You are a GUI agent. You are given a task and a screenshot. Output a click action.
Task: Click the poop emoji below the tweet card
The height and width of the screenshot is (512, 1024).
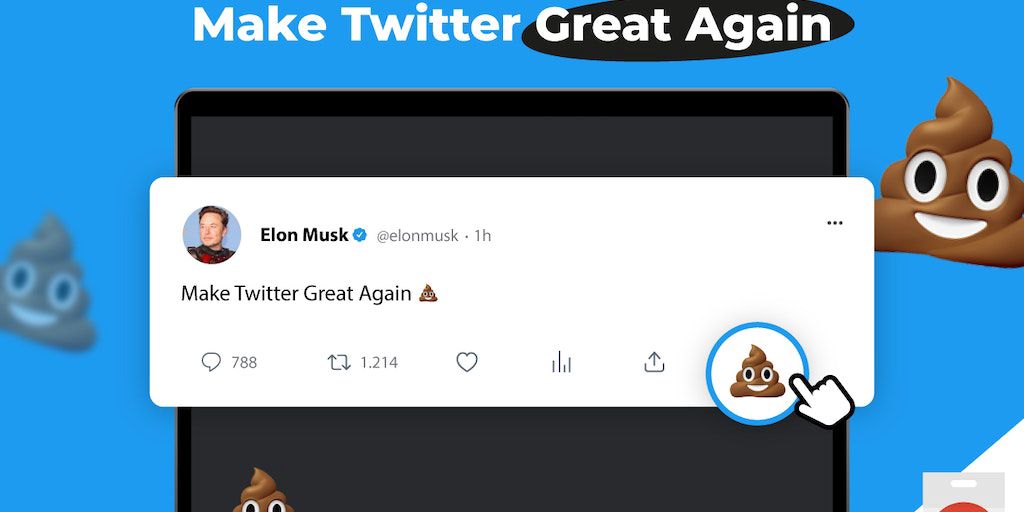(263, 492)
